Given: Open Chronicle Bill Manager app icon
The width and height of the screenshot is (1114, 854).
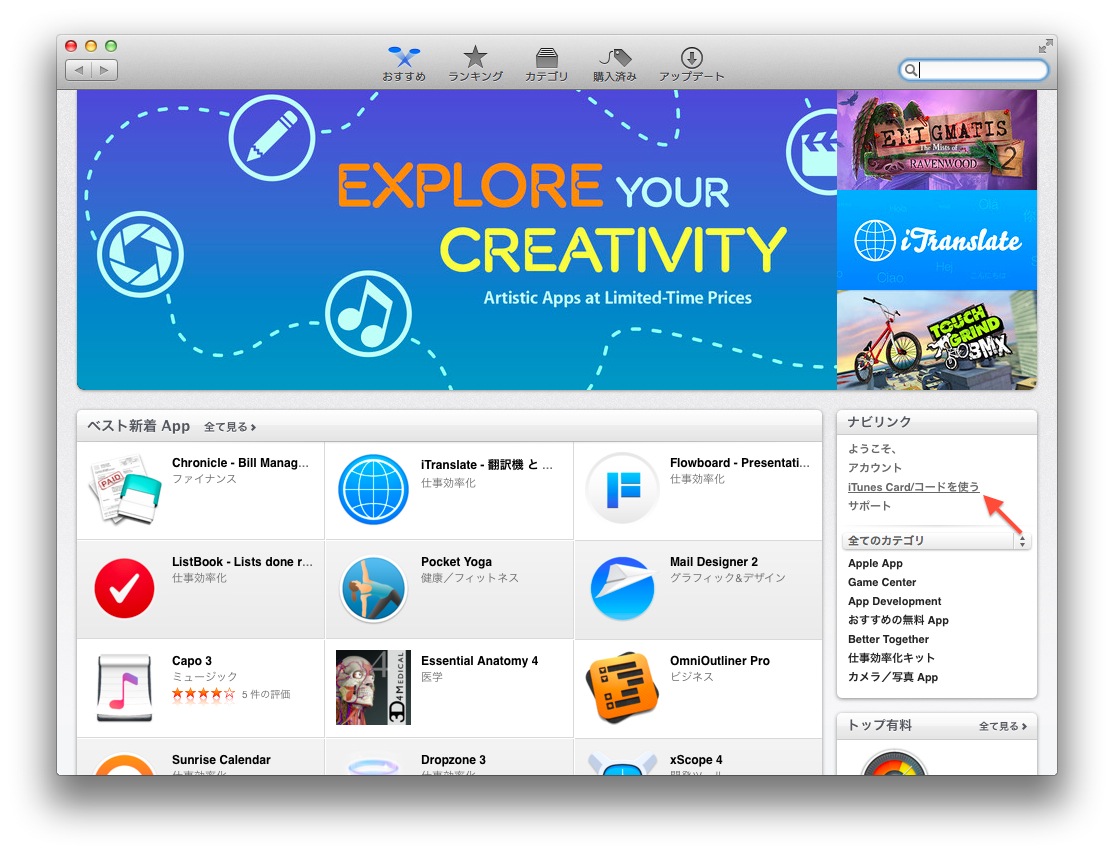Looking at the screenshot, I should (x=124, y=490).
